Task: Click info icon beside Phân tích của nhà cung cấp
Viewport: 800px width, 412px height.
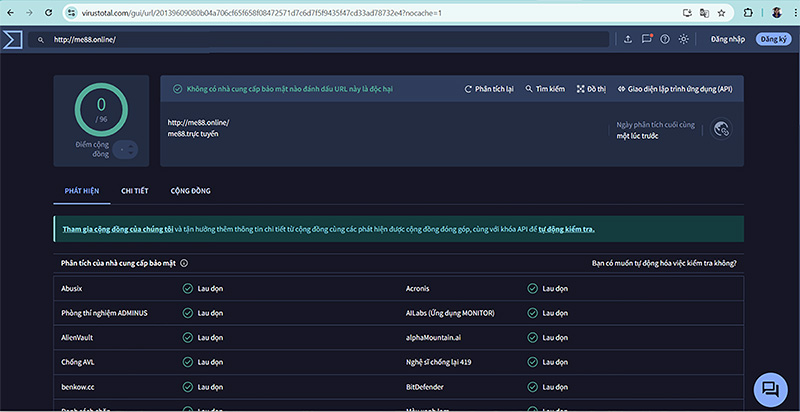Action: [184, 263]
